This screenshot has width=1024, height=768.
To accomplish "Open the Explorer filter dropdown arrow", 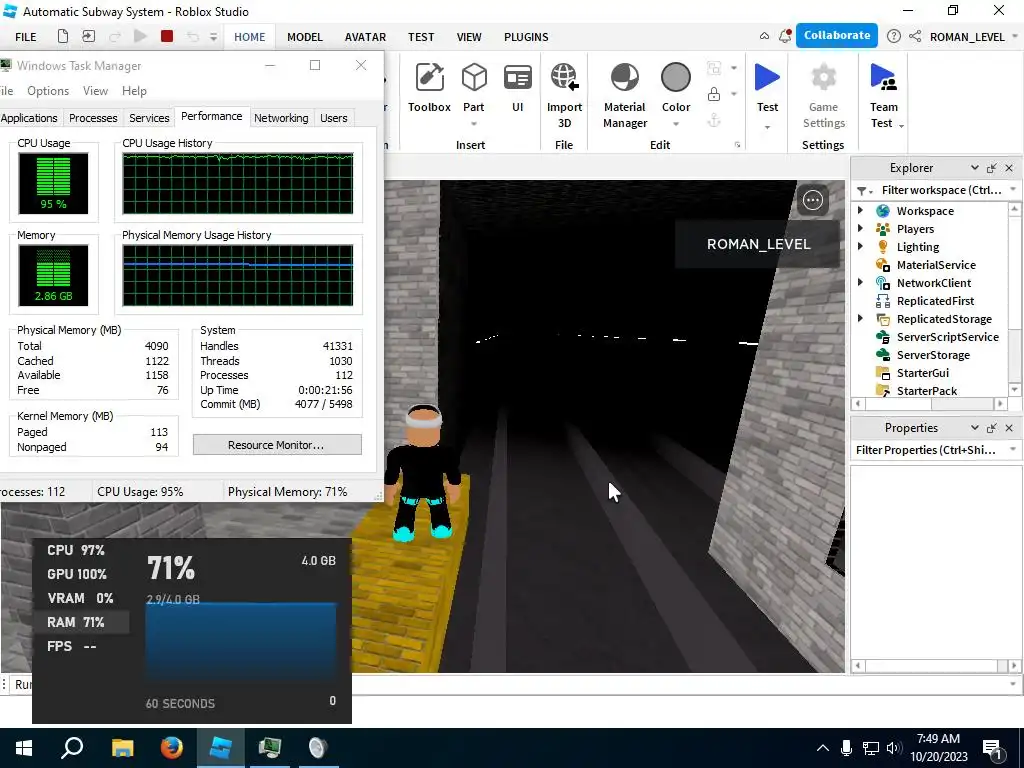I will pos(1013,190).
